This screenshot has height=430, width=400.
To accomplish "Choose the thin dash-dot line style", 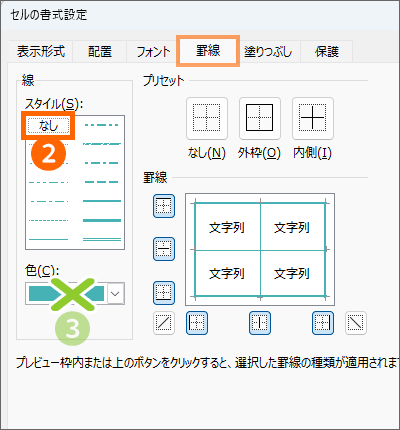I will [x=49, y=201].
